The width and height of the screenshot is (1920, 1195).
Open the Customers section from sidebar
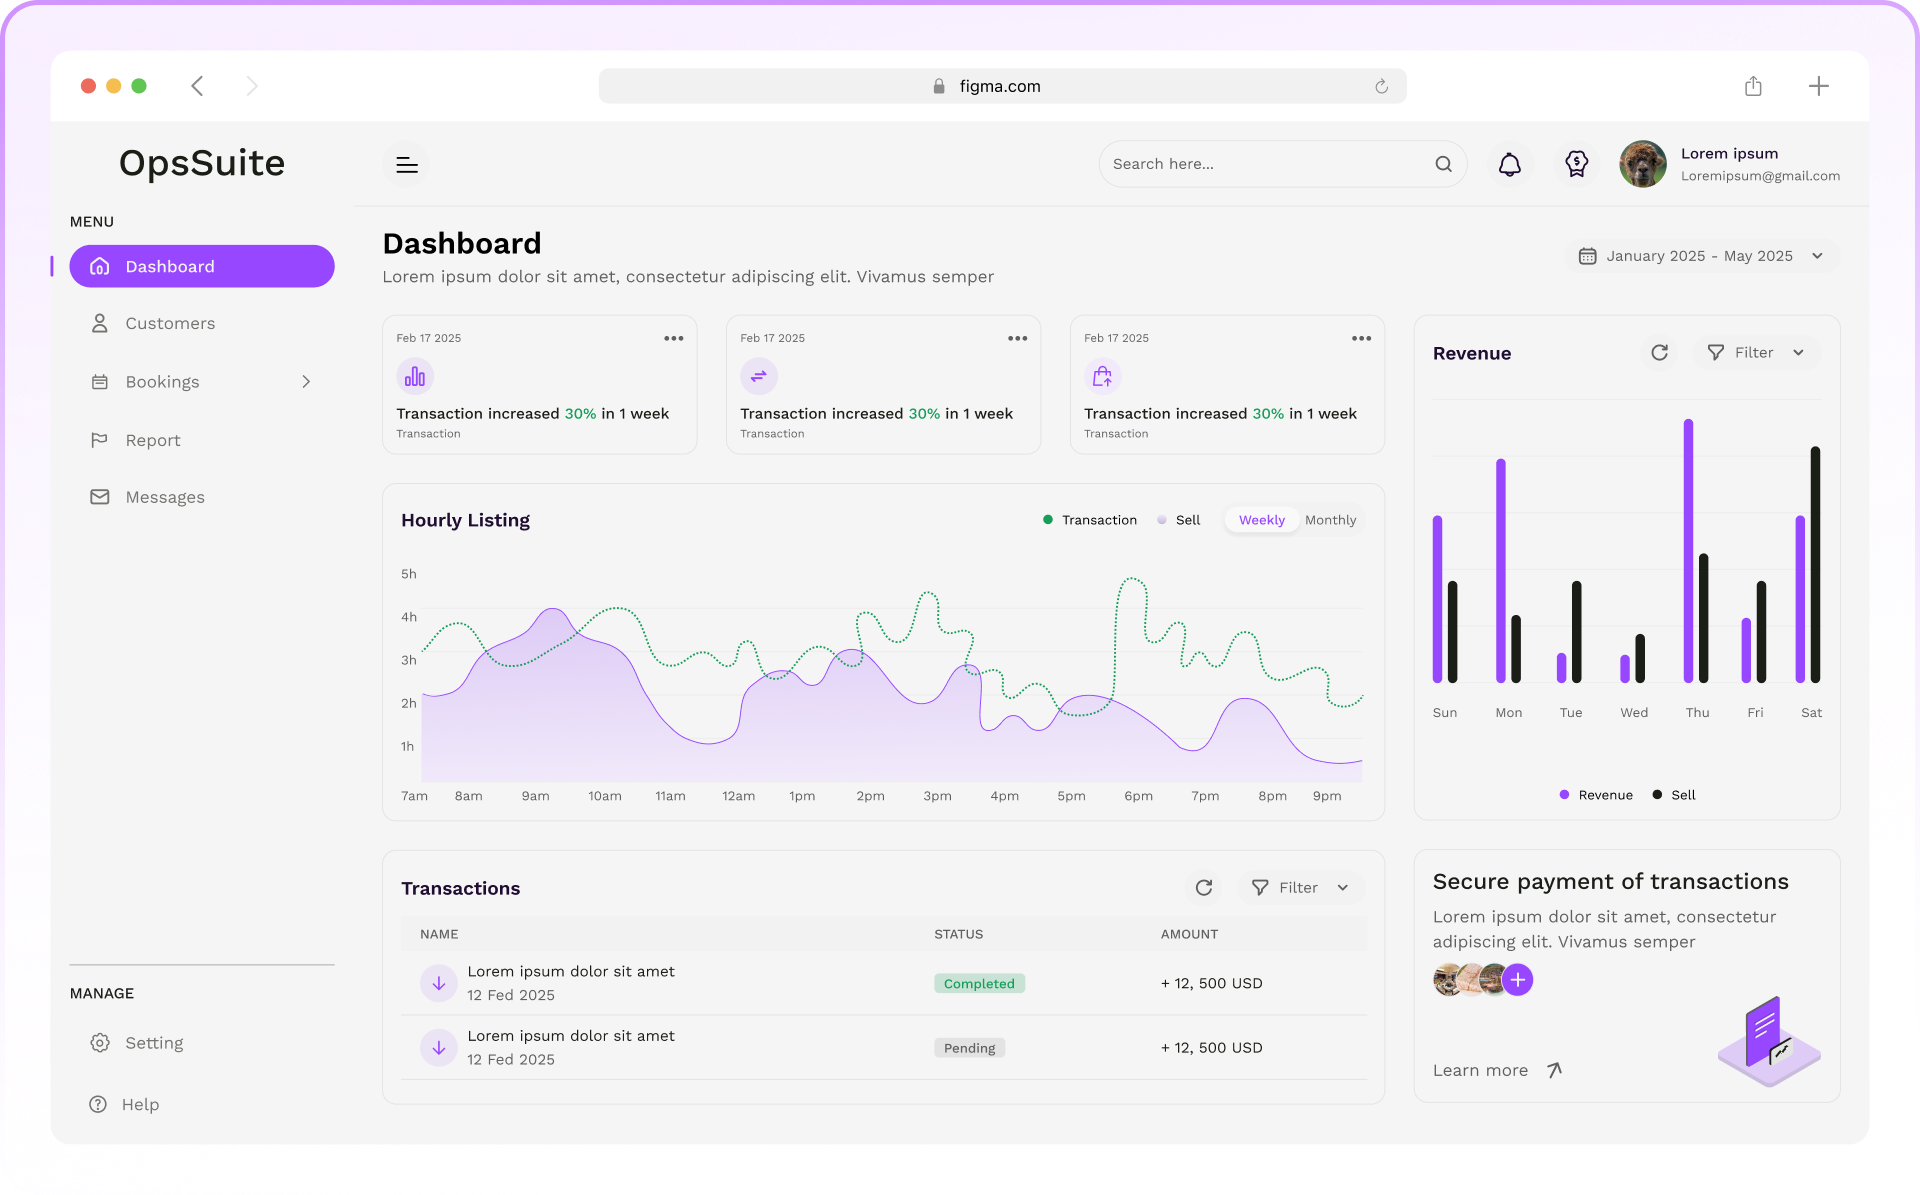pyautogui.click(x=169, y=323)
